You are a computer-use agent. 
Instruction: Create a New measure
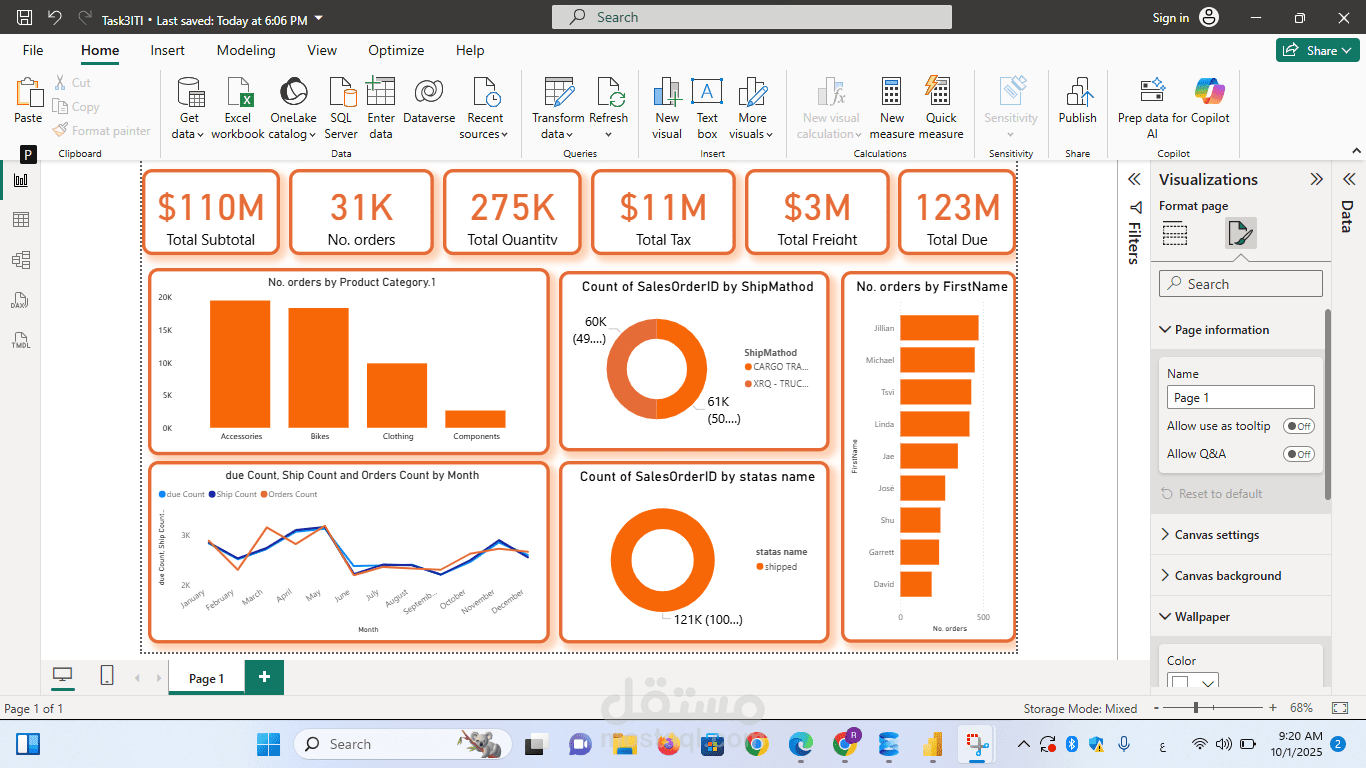[892, 108]
